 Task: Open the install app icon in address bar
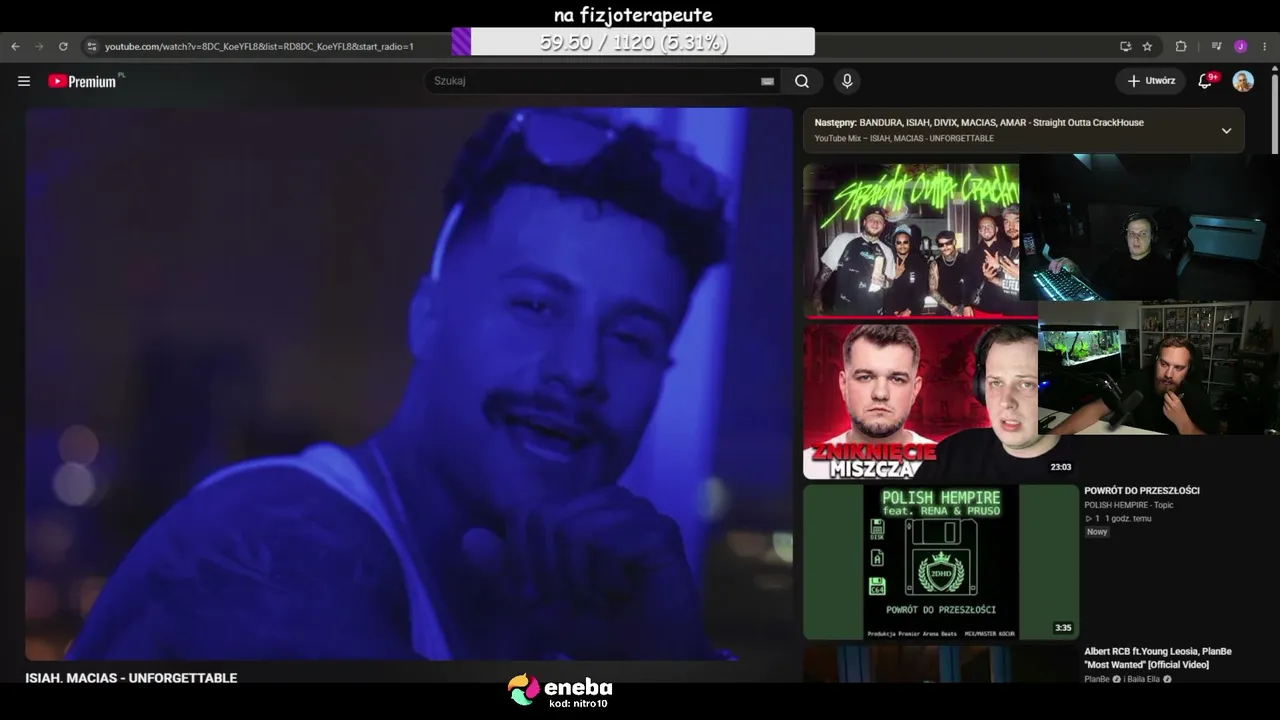tap(1125, 46)
